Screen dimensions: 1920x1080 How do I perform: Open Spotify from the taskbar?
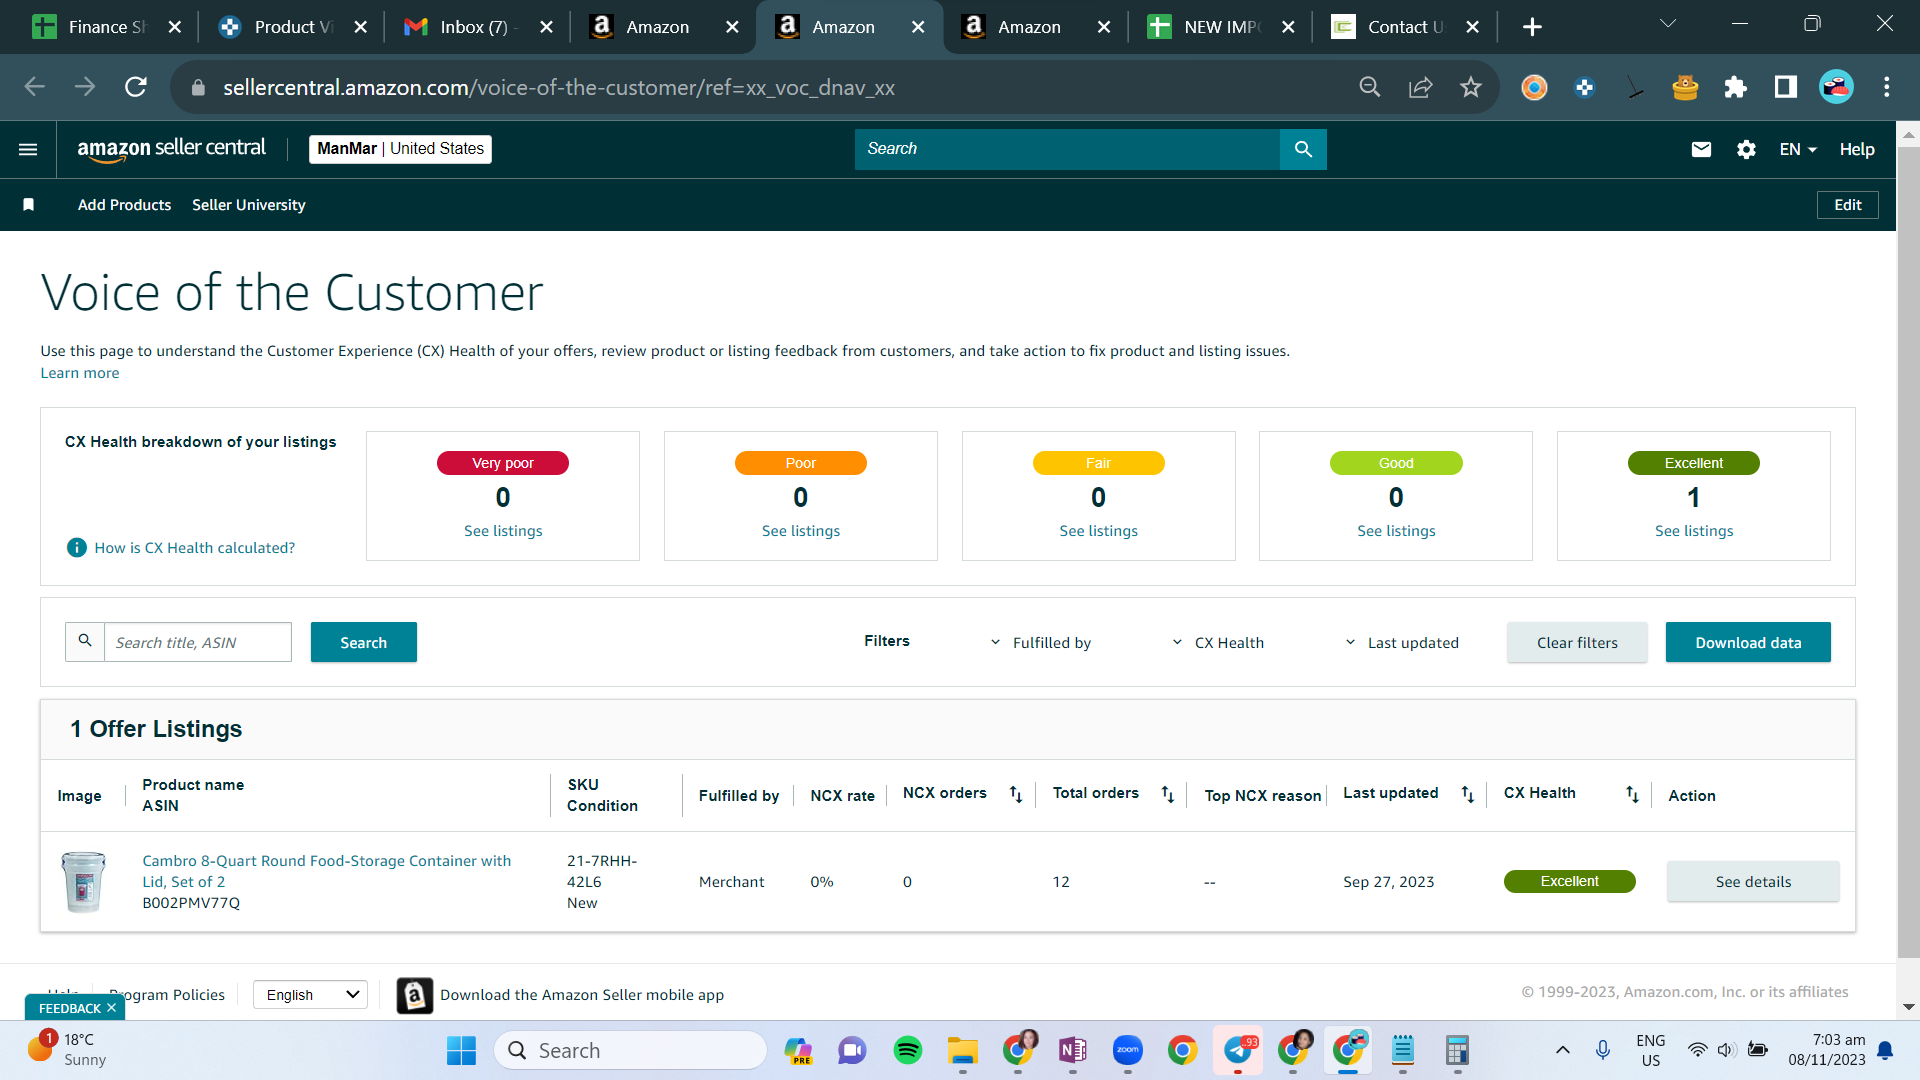click(908, 1050)
